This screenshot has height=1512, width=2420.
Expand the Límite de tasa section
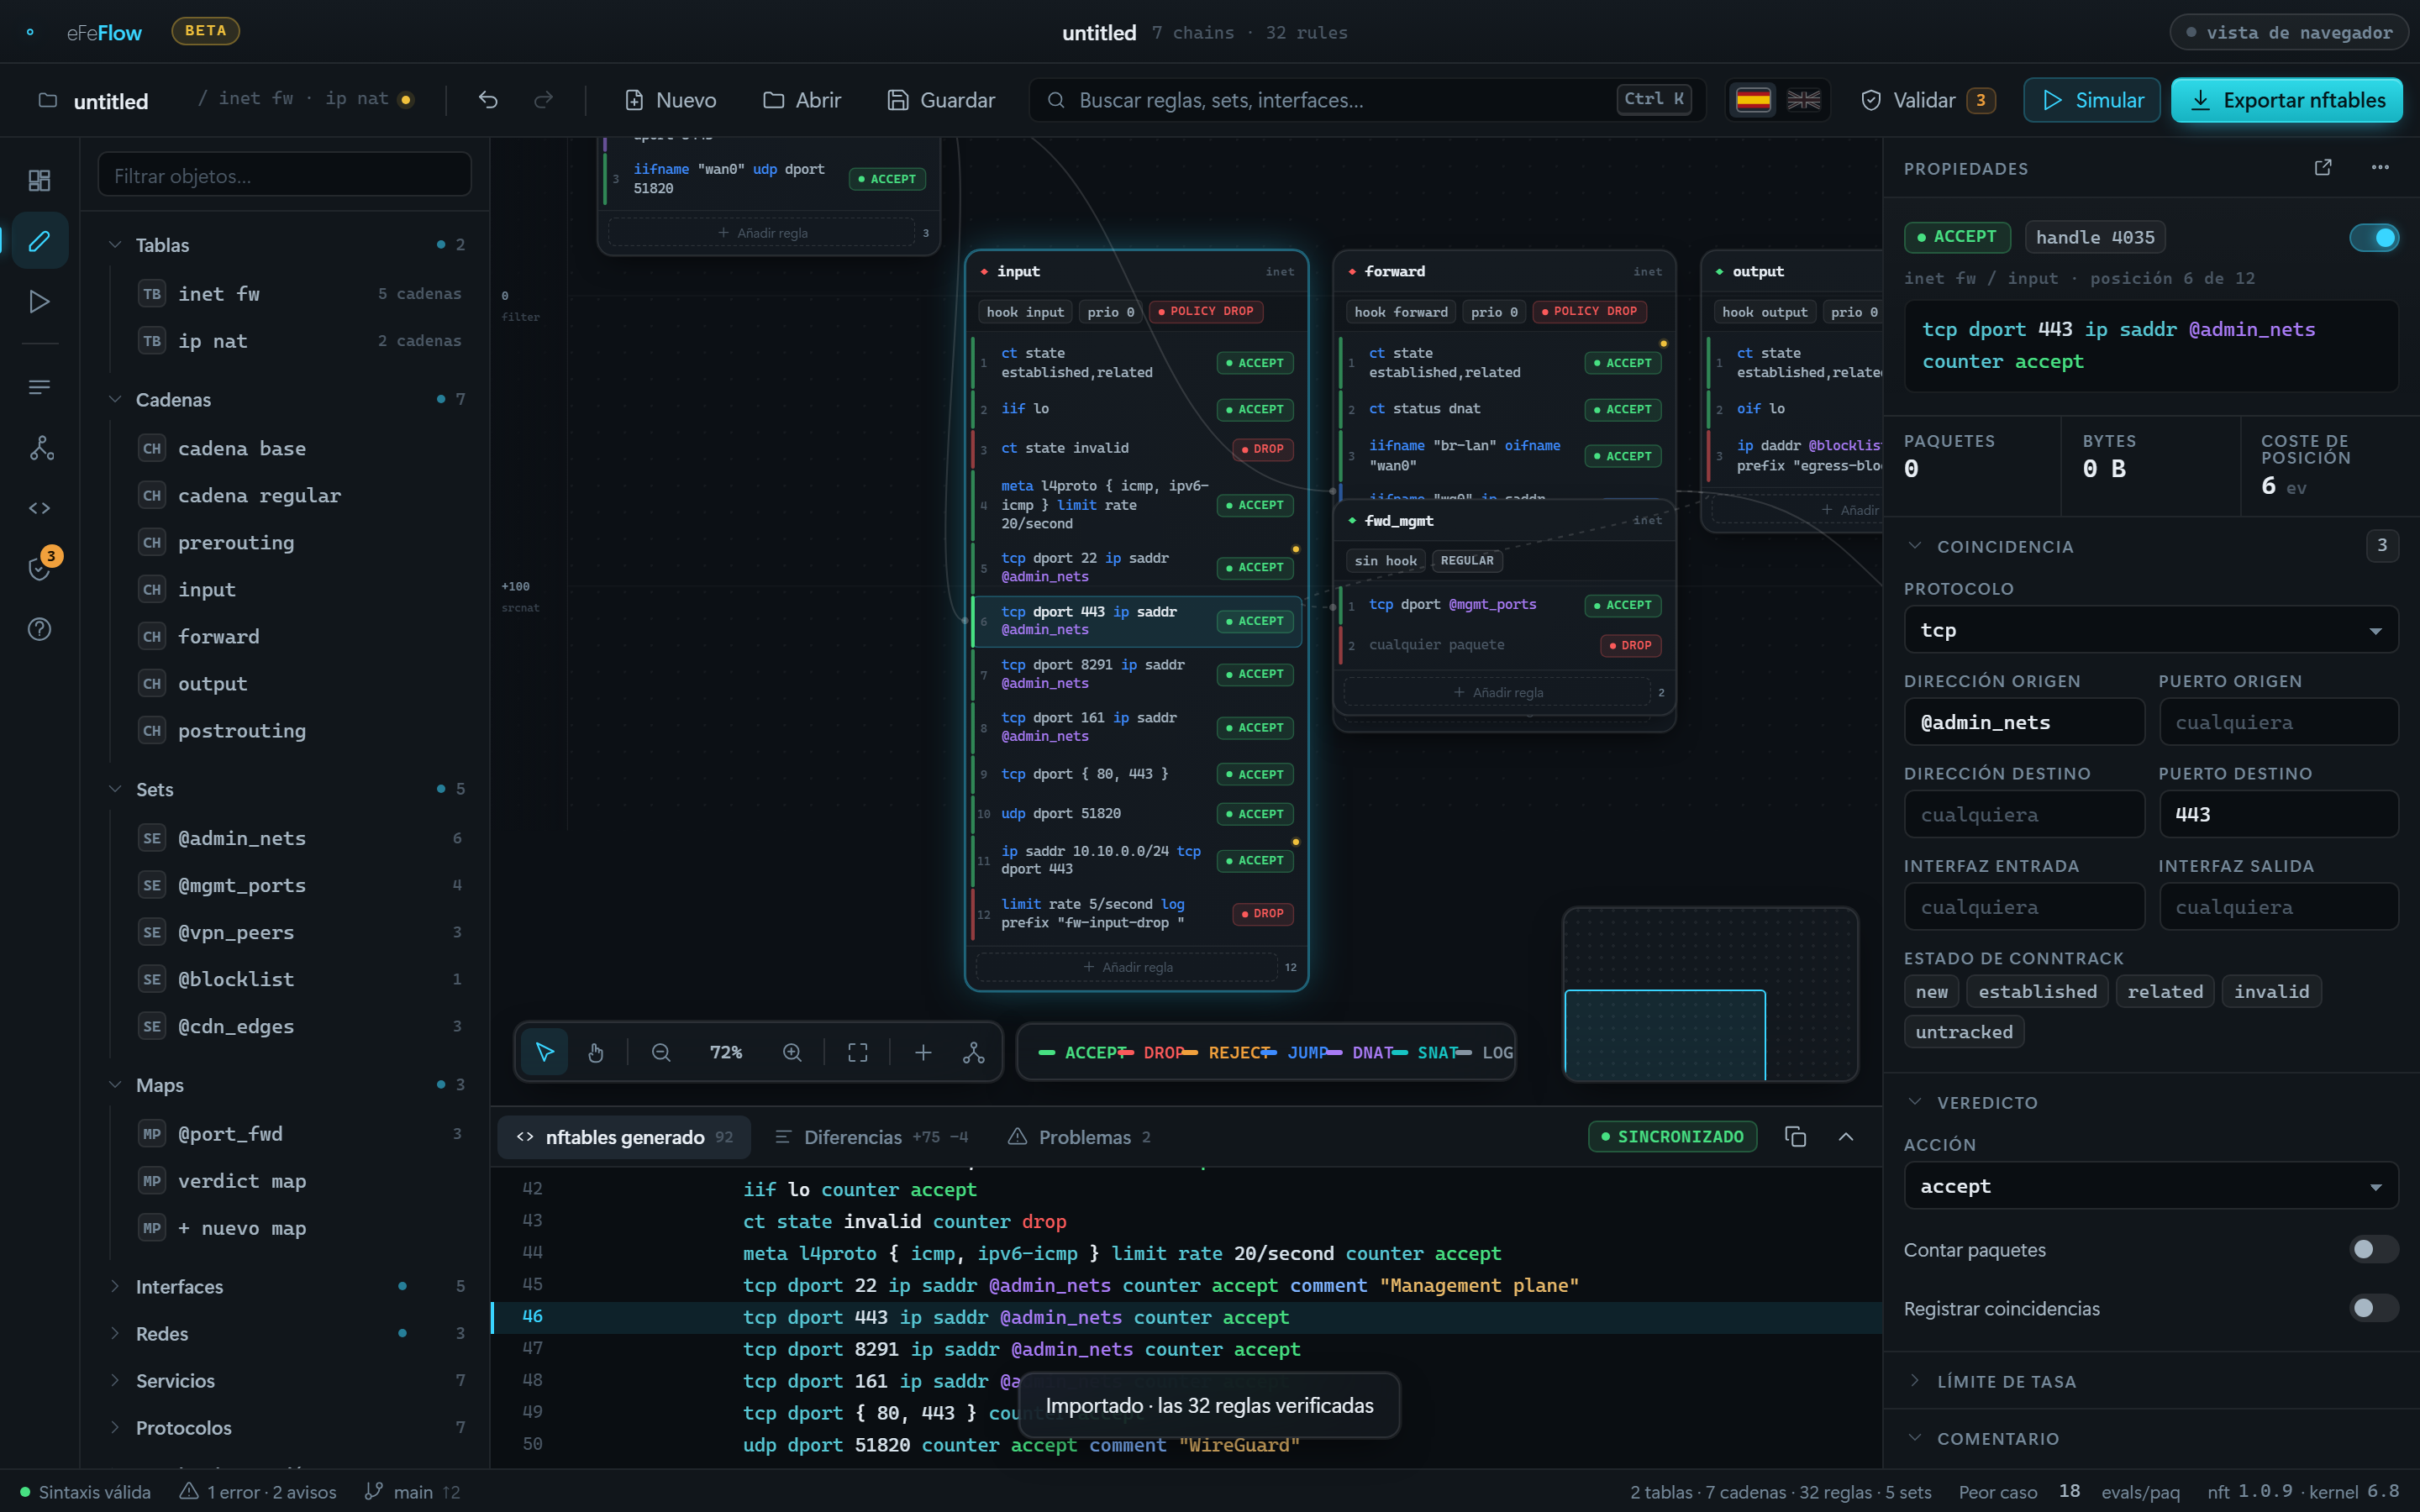[2150, 1381]
